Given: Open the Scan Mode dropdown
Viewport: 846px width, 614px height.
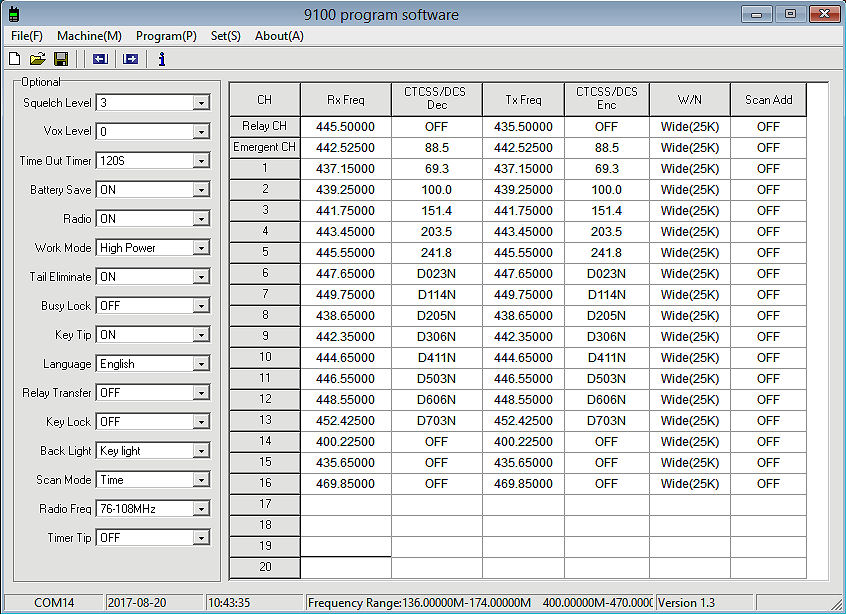Looking at the screenshot, I should [x=201, y=480].
